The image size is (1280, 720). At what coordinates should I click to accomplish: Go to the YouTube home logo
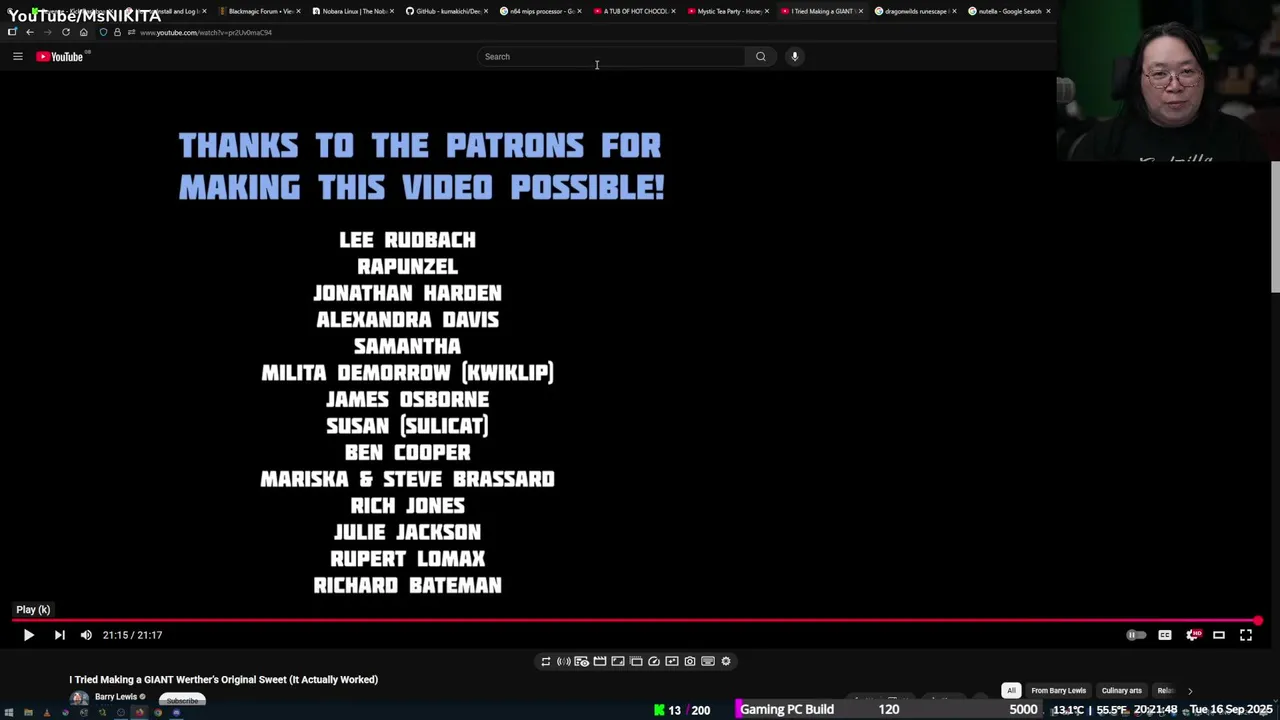(60, 57)
